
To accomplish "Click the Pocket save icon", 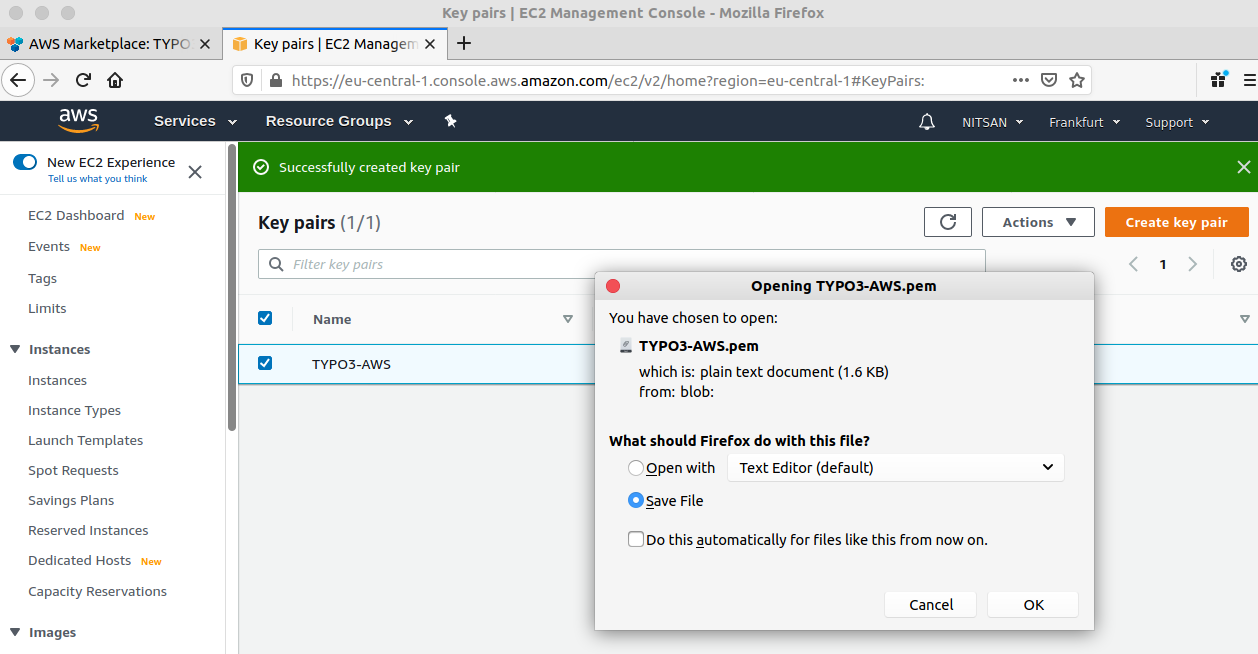I will pyautogui.click(x=1049, y=80).
